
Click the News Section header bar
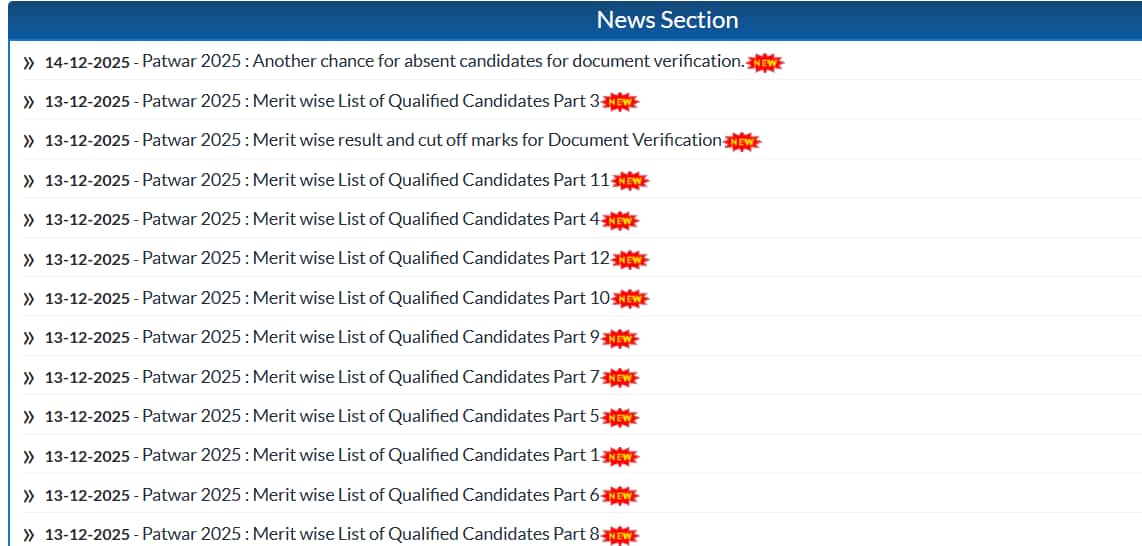[x=667, y=20]
